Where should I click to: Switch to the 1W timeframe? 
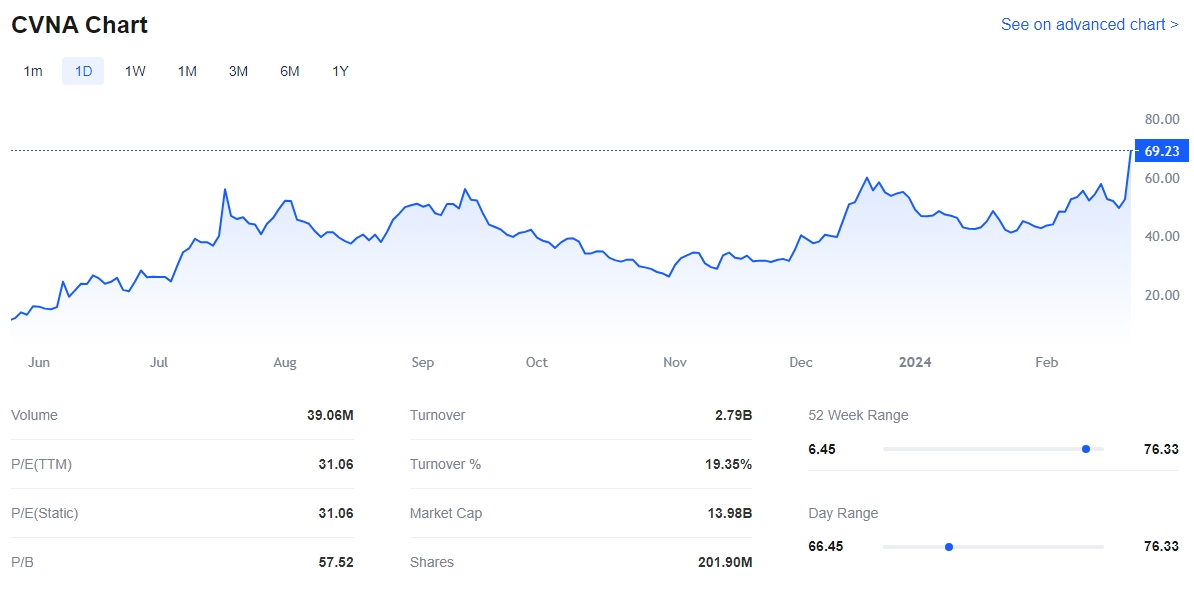(x=135, y=71)
